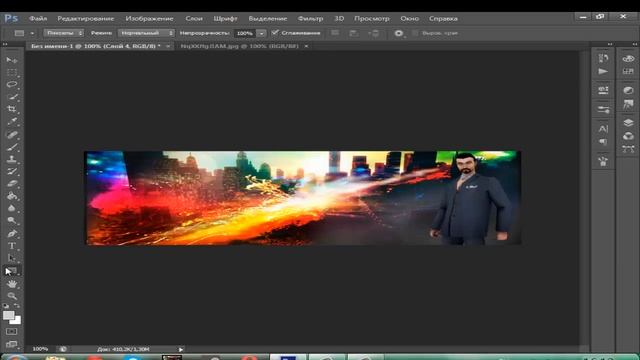Toggle the Выров. края checkbox

(416, 33)
